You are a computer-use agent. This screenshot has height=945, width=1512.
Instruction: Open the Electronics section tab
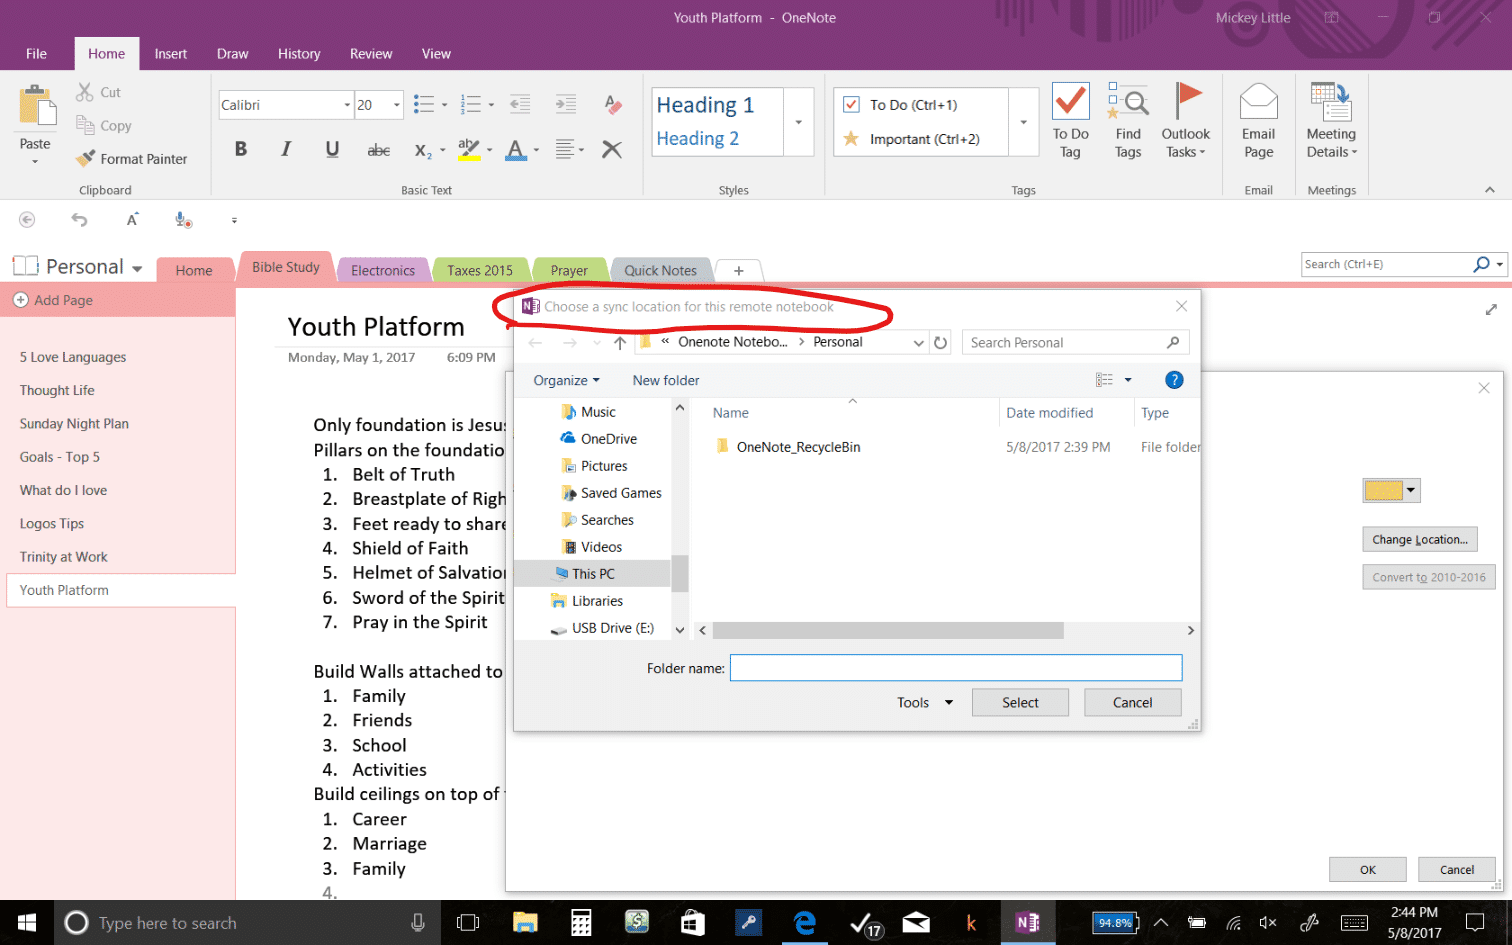click(383, 270)
